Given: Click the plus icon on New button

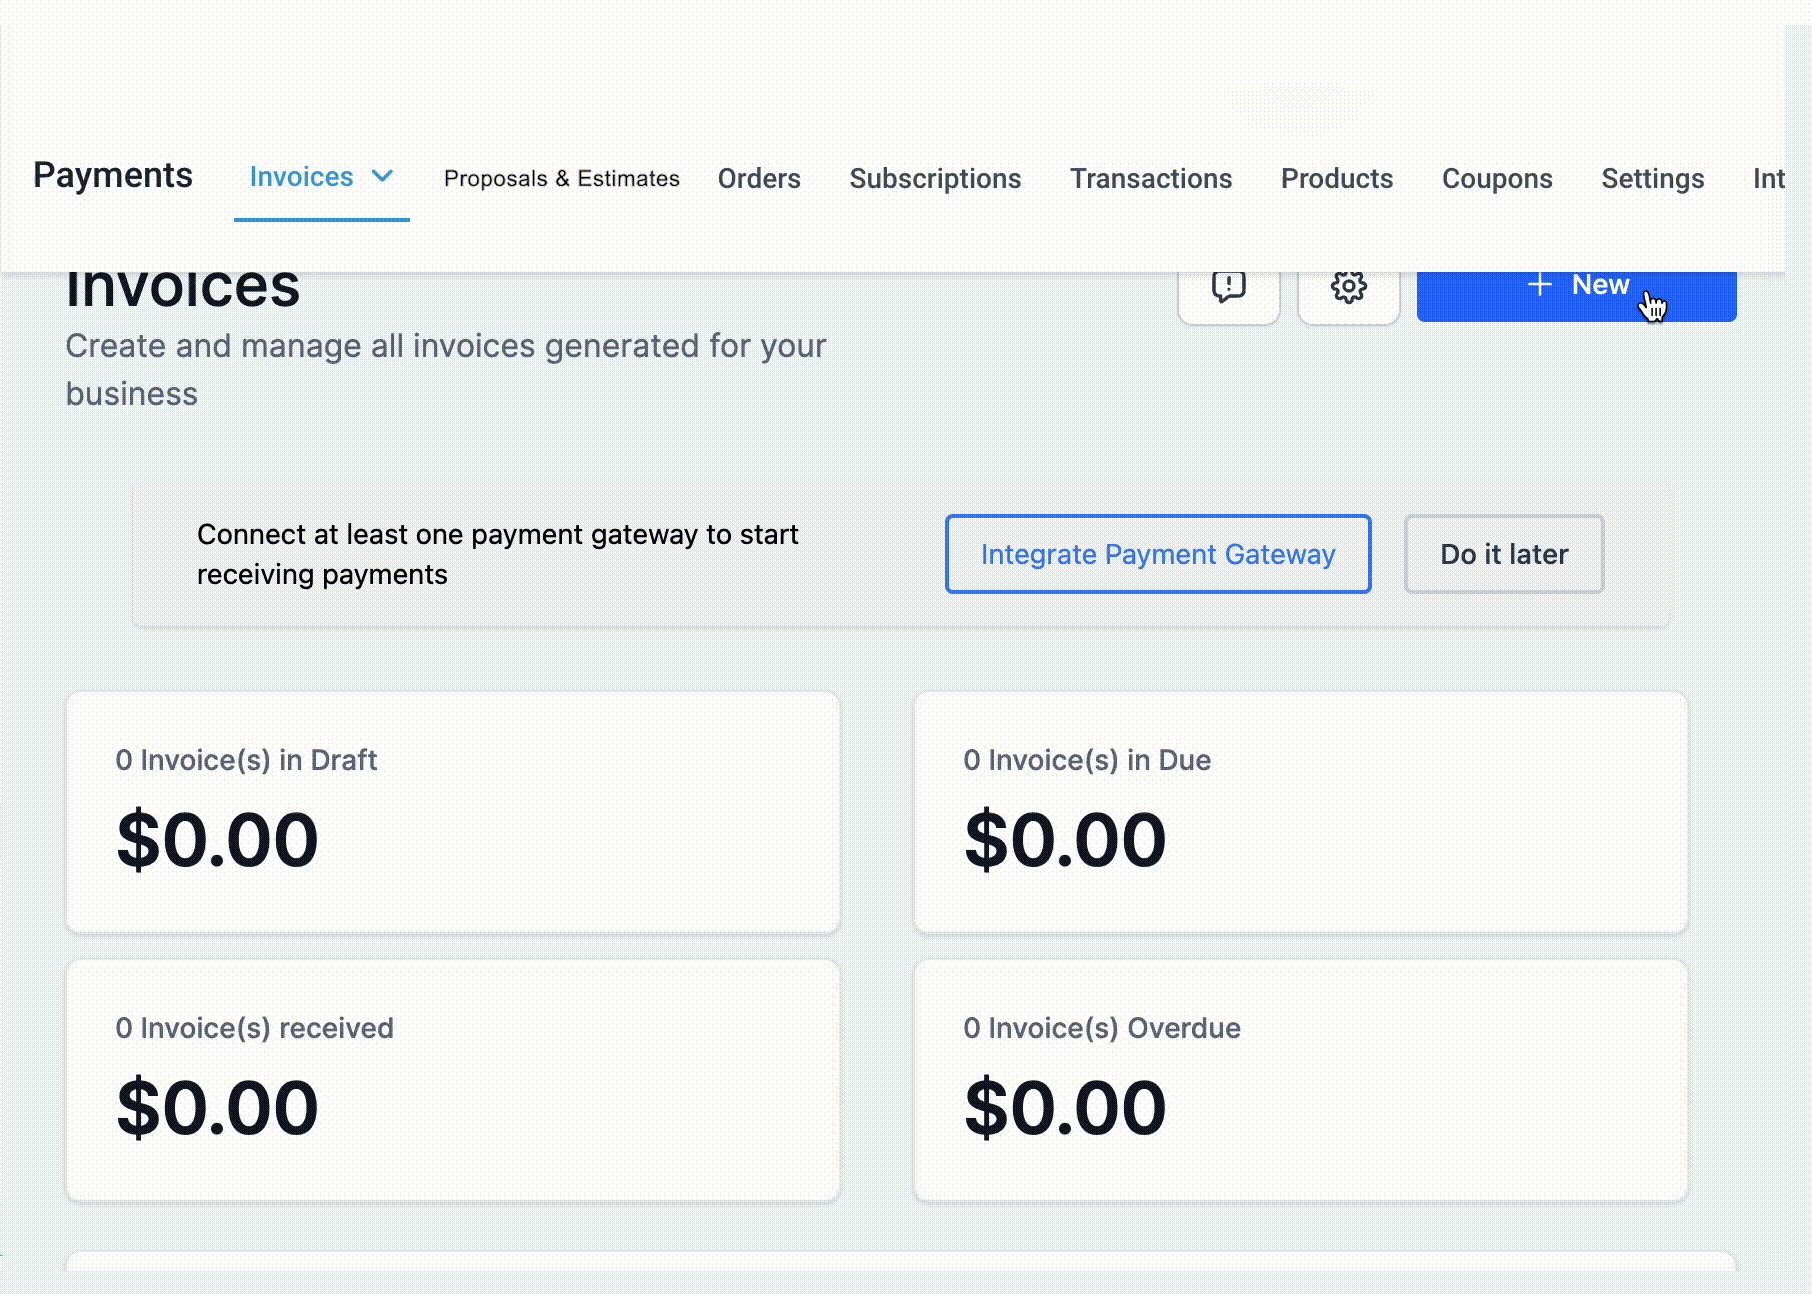Looking at the screenshot, I should [x=1540, y=286].
